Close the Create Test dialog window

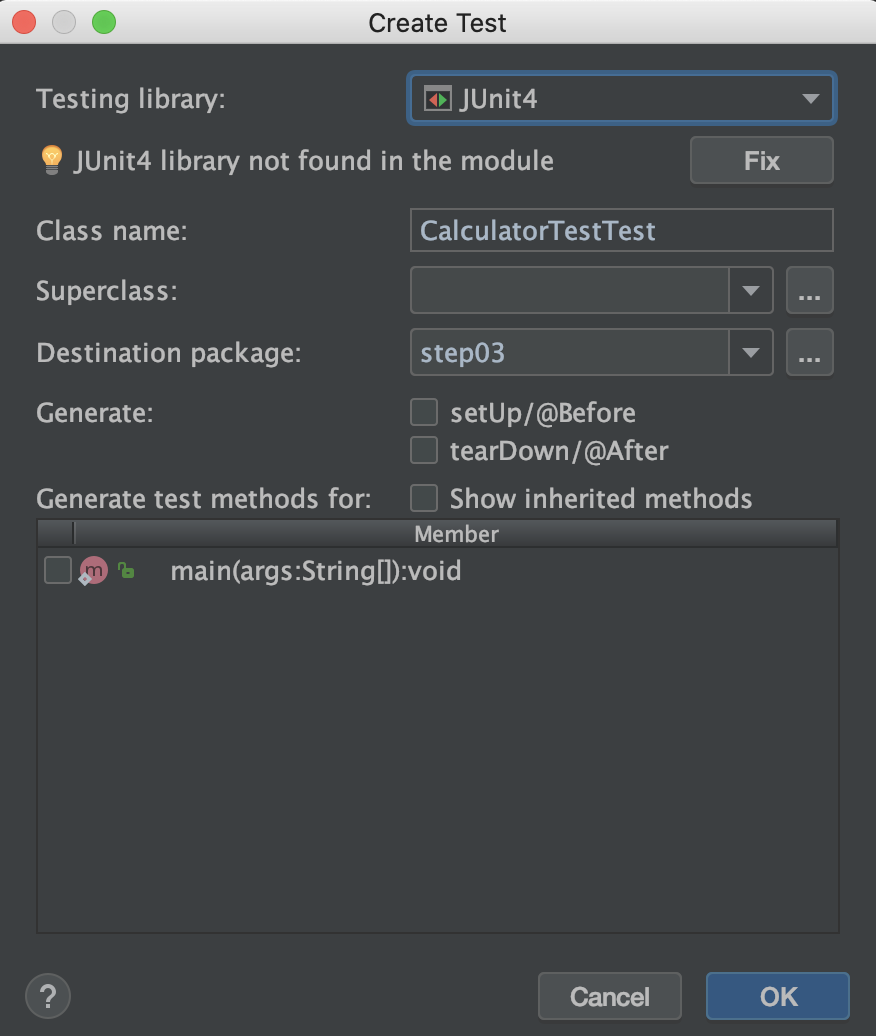pos(24,22)
